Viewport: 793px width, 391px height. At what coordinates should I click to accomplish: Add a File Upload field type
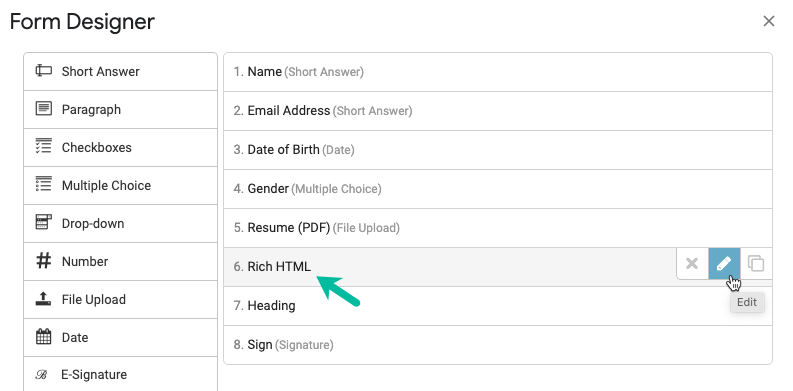point(120,299)
